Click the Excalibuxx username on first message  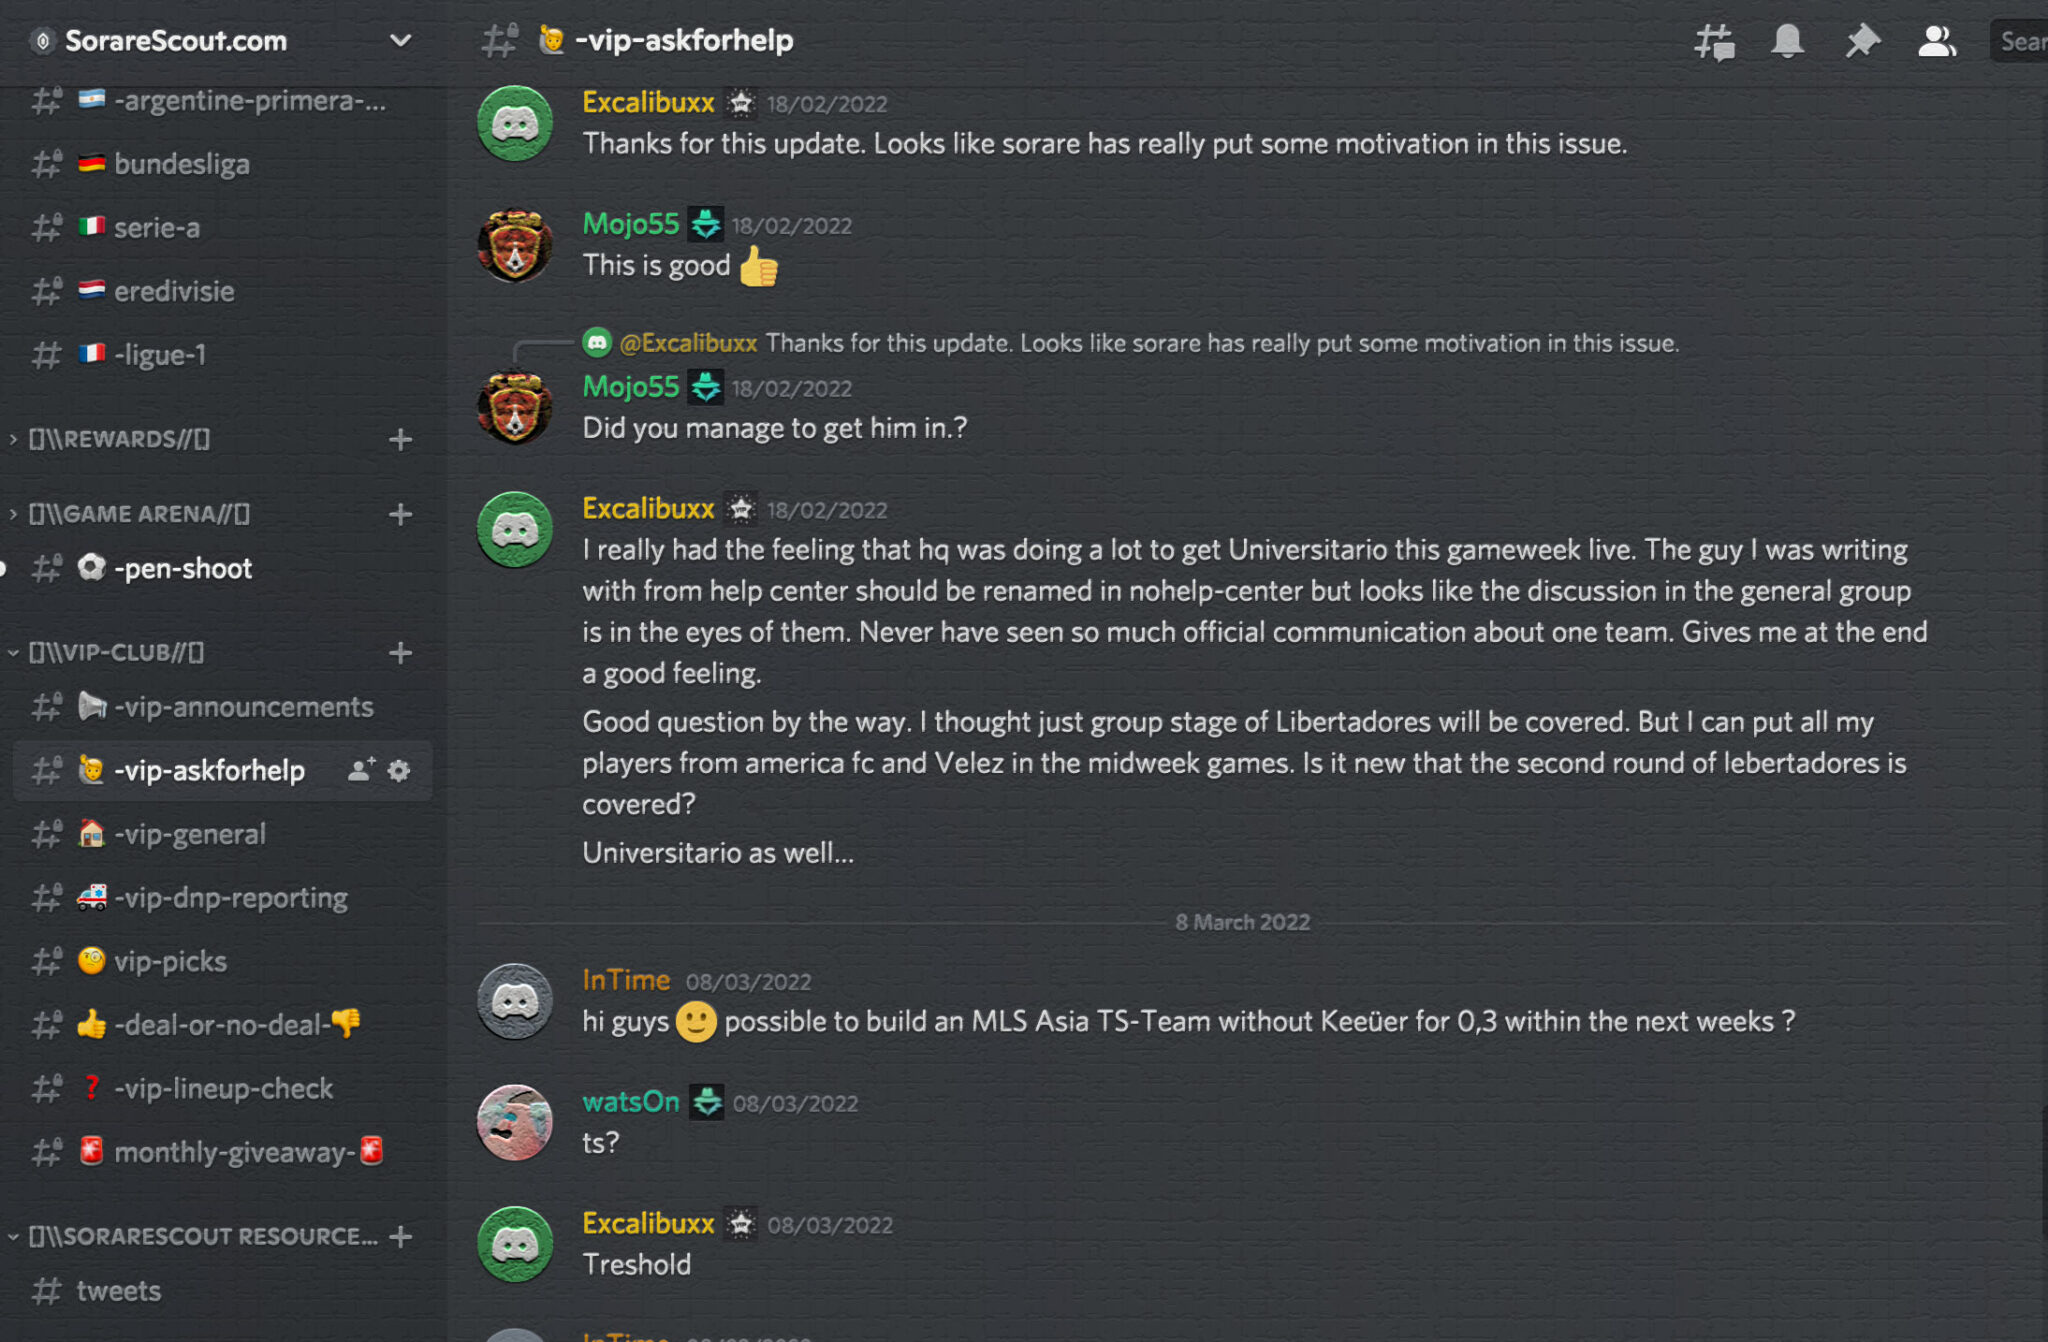(648, 102)
